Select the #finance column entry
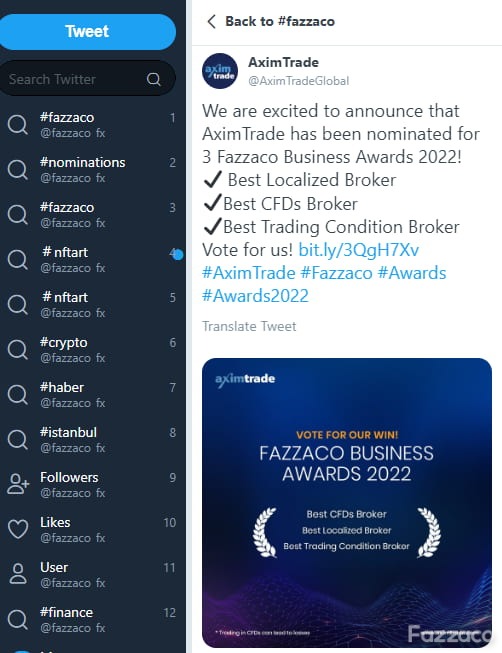502x653 pixels. coord(92,619)
